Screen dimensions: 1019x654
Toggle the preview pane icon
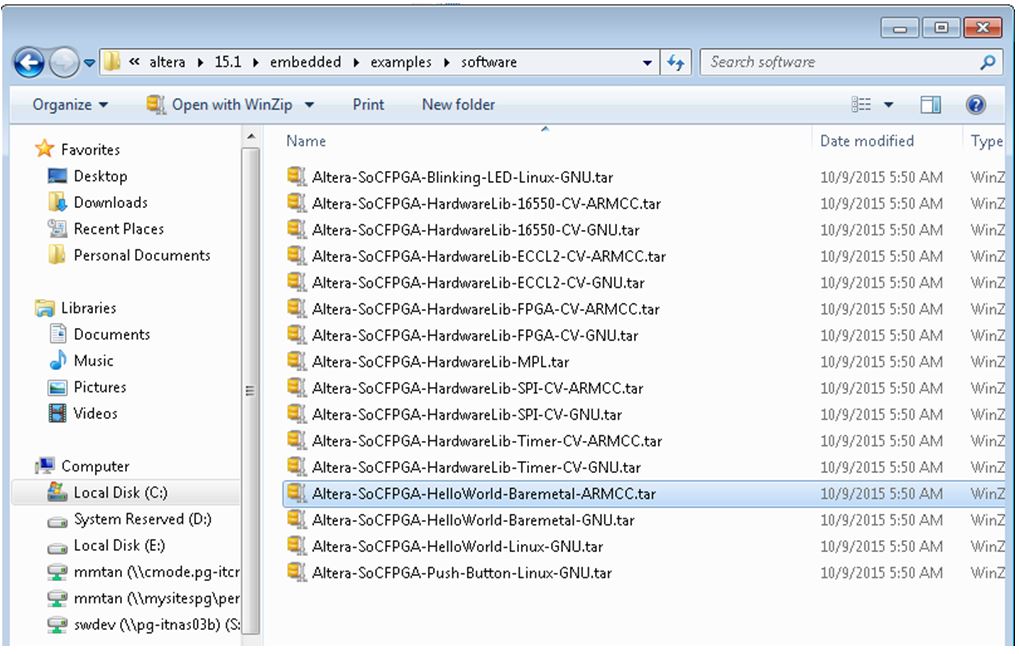(930, 105)
